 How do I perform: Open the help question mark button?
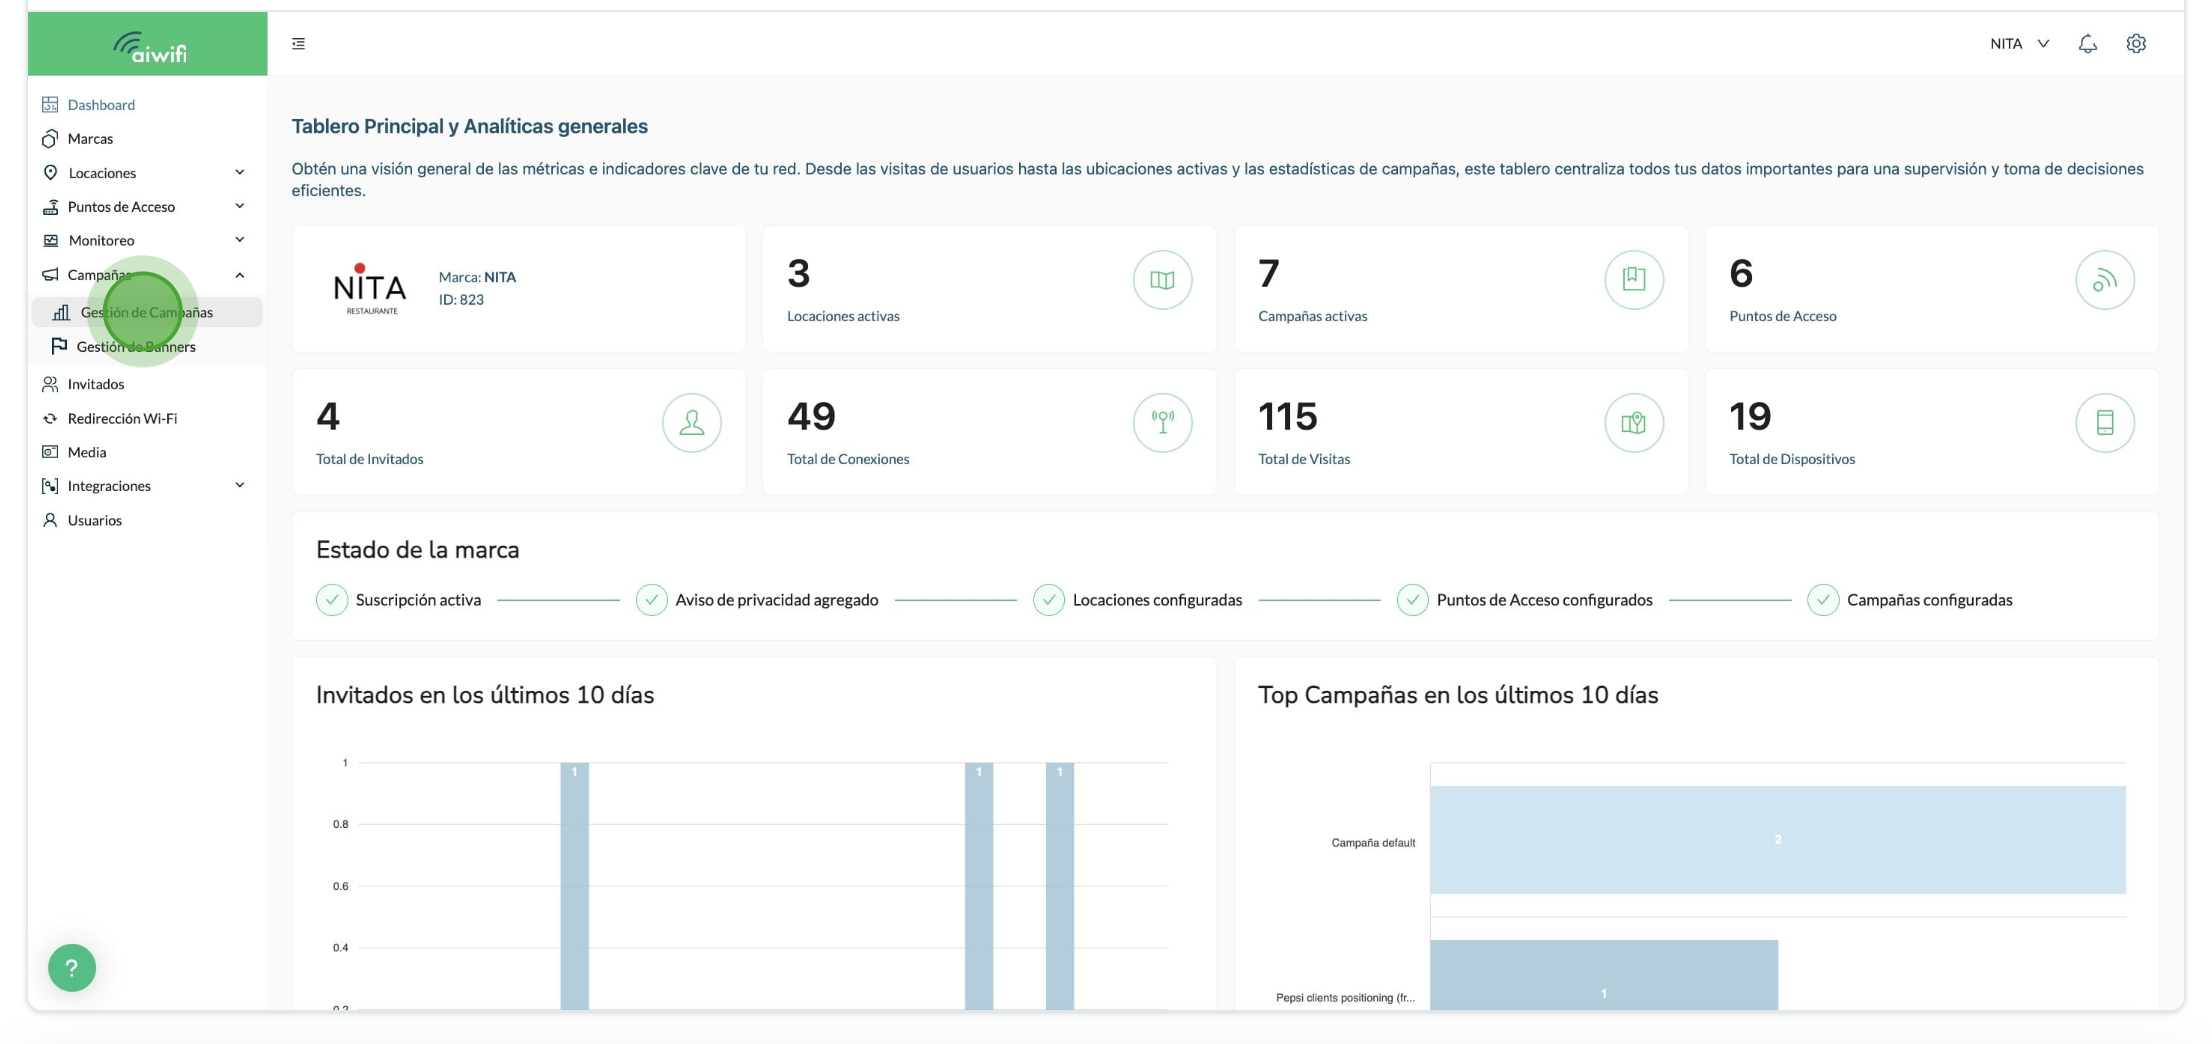pyautogui.click(x=72, y=967)
